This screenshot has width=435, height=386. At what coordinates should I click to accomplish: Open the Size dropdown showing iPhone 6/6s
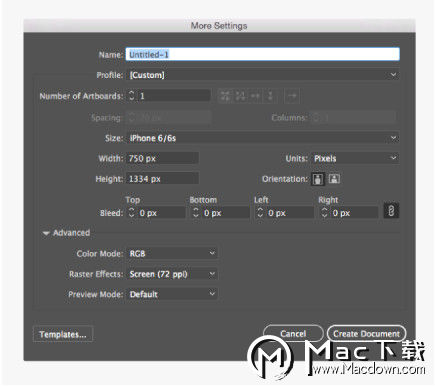pos(263,138)
